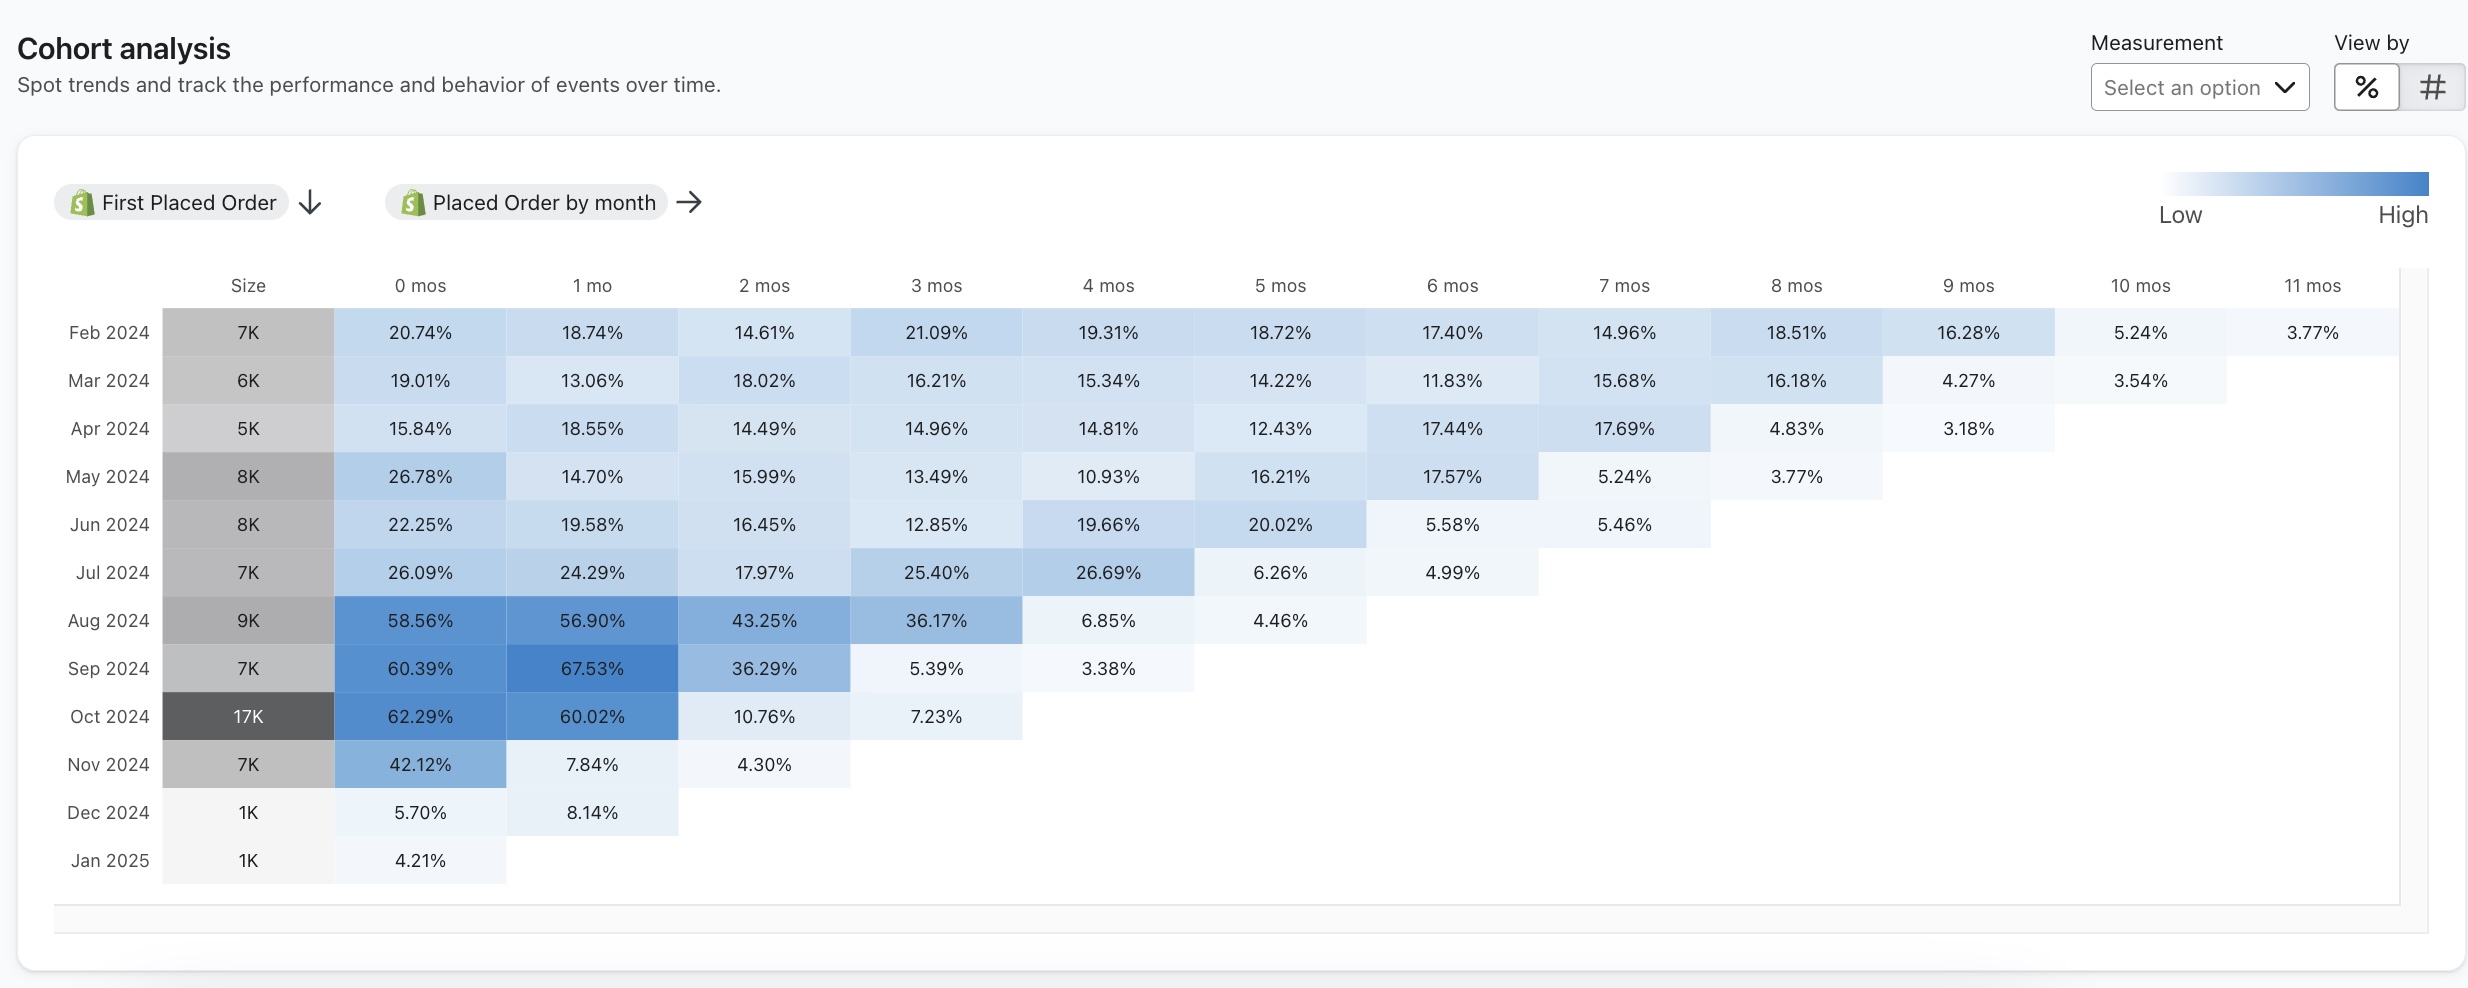This screenshot has width=2468, height=988.
Task: Click the highlighted 17K size cell for Oct 2024
Action: (247, 716)
